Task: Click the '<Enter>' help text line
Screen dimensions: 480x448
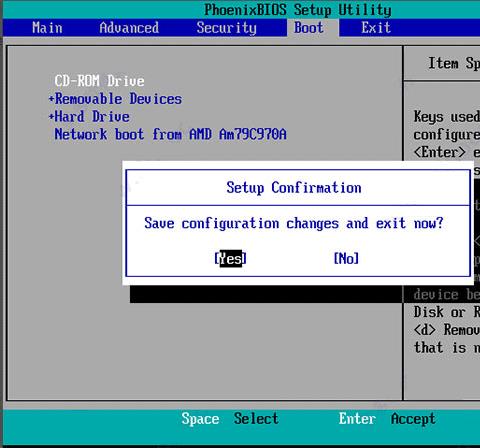Action: (447, 152)
